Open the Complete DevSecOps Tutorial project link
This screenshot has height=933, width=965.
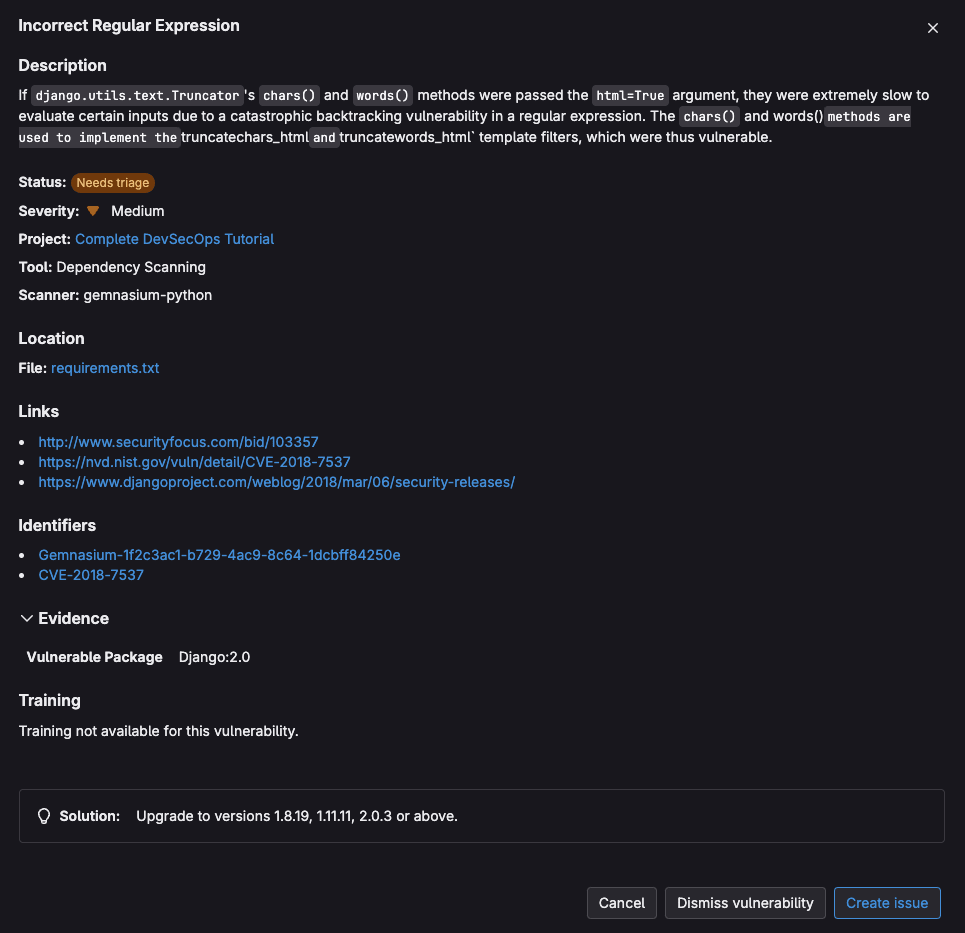coord(174,239)
